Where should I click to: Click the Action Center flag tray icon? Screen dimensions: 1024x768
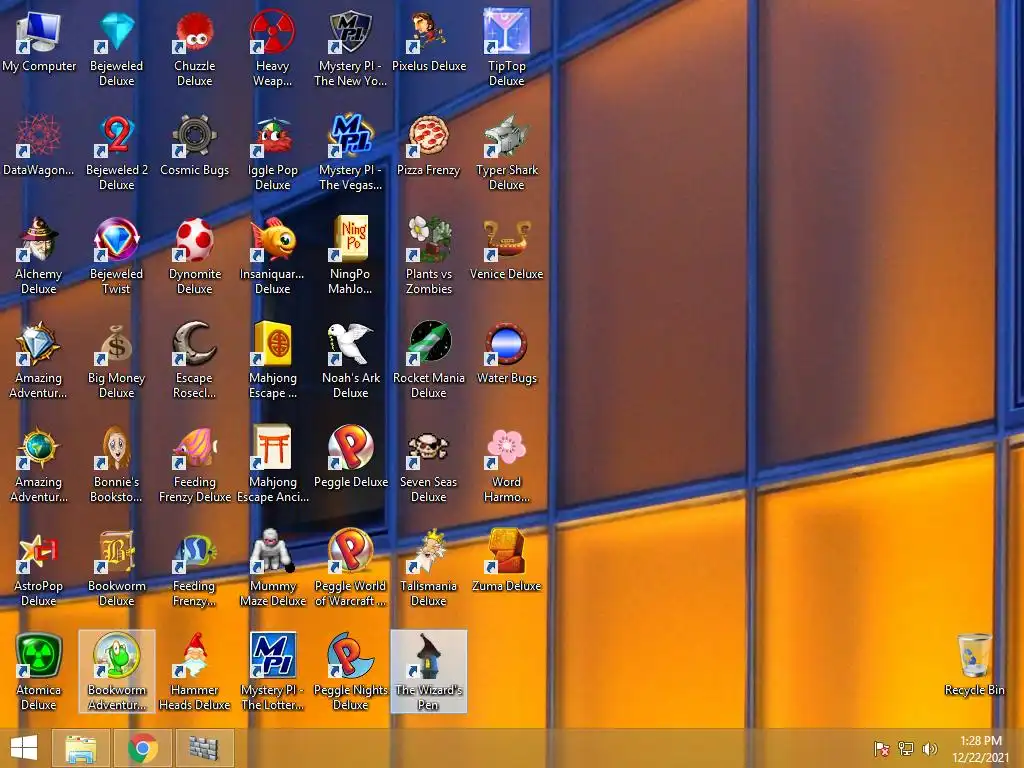[x=882, y=749]
